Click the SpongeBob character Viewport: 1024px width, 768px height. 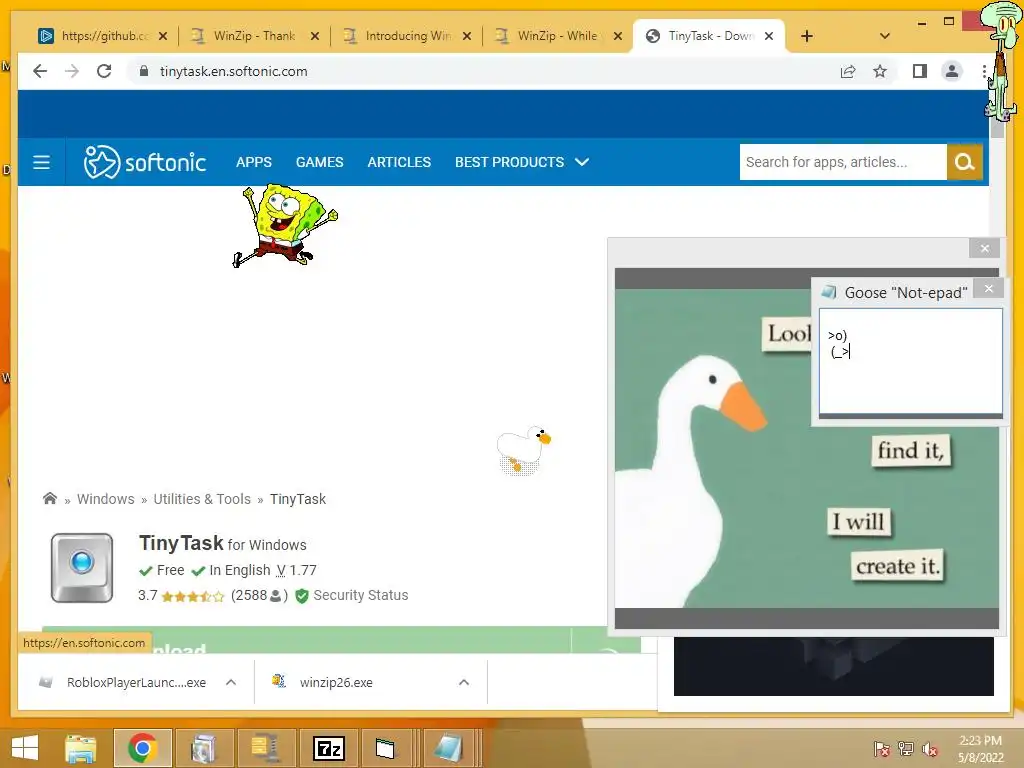pyautogui.click(x=285, y=225)
